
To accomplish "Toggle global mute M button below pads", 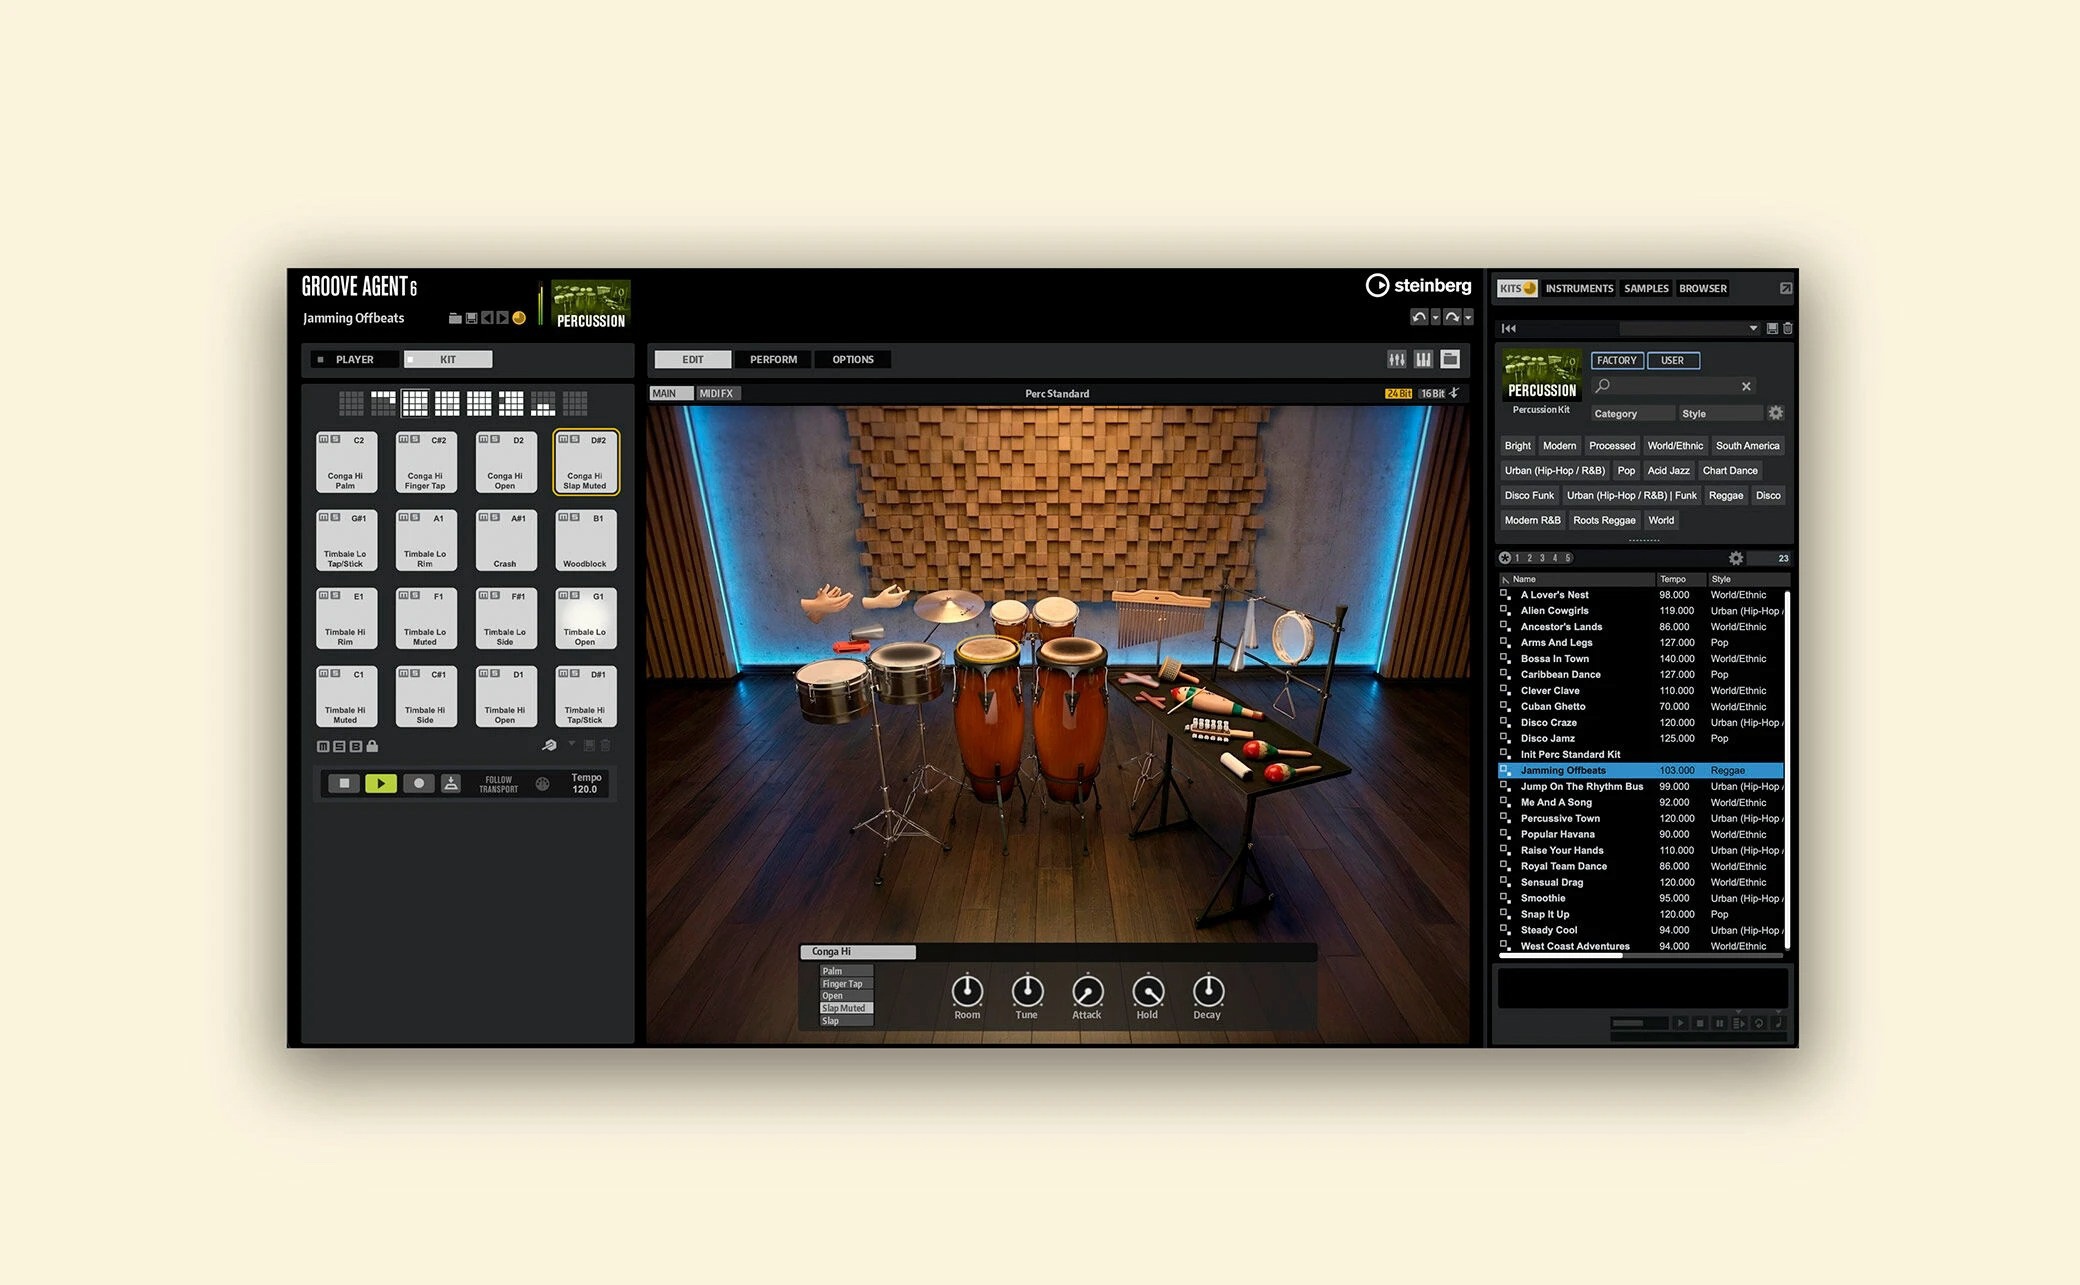I will 323,746.
